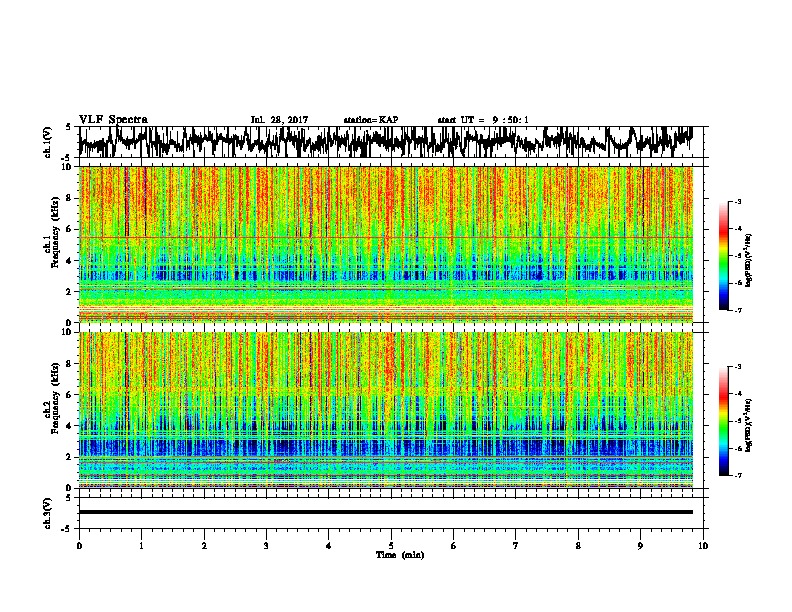Click the "start UT = 9 :50: 1" text
The height and width of the screenshot is (612, 792).
483,120
